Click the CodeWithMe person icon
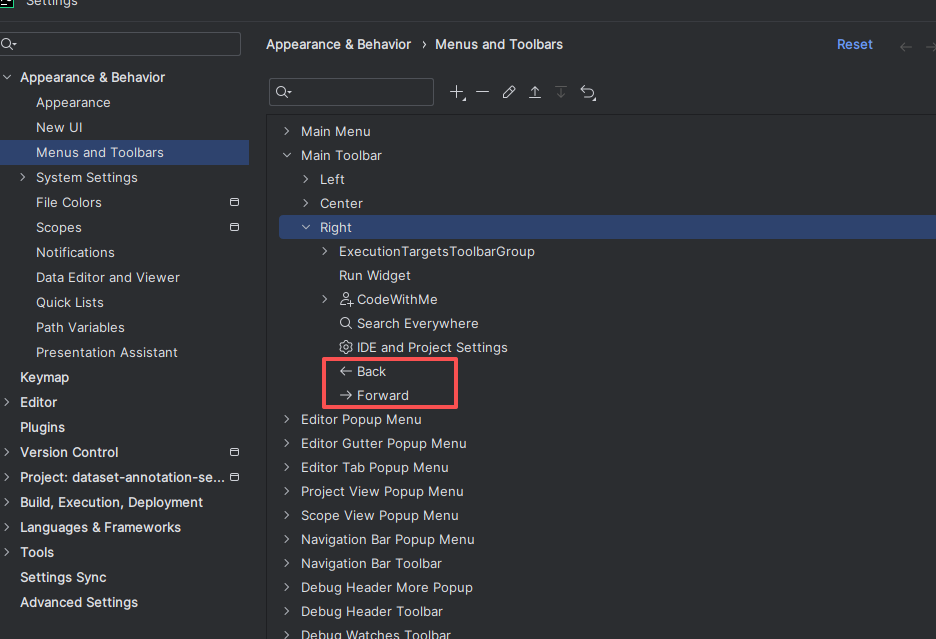This screenshot has width=936, height=639. click(x=346, y=299)
